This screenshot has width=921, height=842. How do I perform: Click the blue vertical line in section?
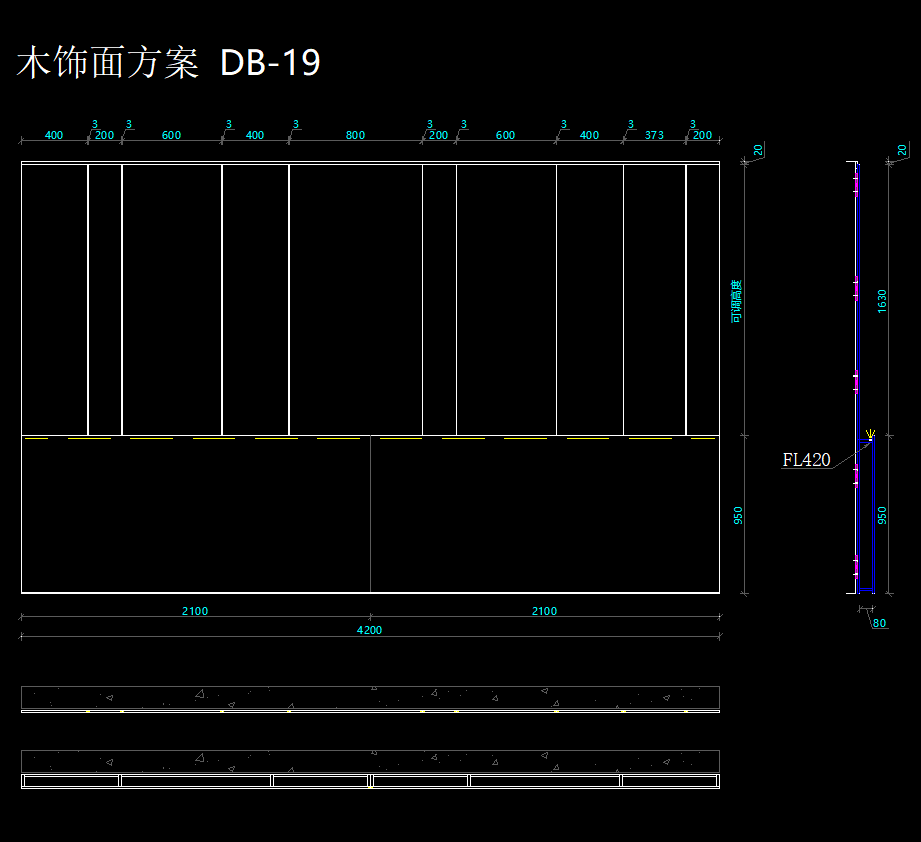tap(874, 515)
